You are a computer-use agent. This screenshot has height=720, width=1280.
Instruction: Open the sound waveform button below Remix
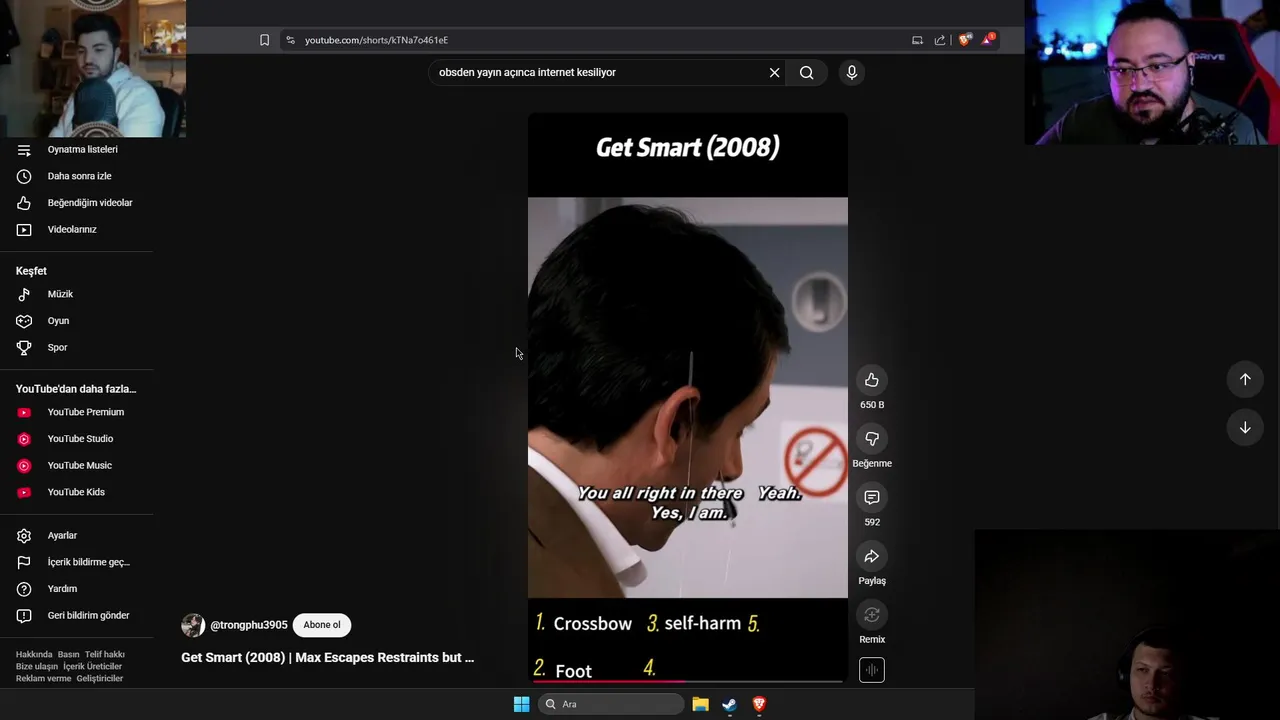(x=872, y=670)
